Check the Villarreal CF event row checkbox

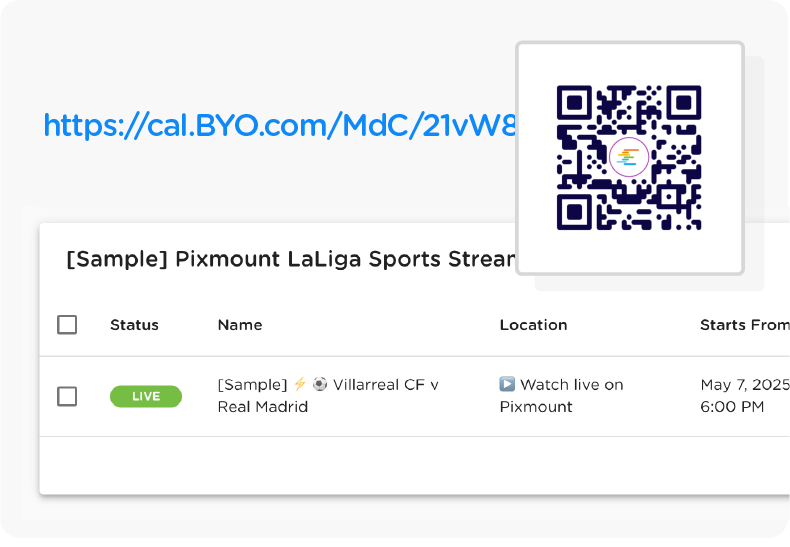[x=67, y=396]
